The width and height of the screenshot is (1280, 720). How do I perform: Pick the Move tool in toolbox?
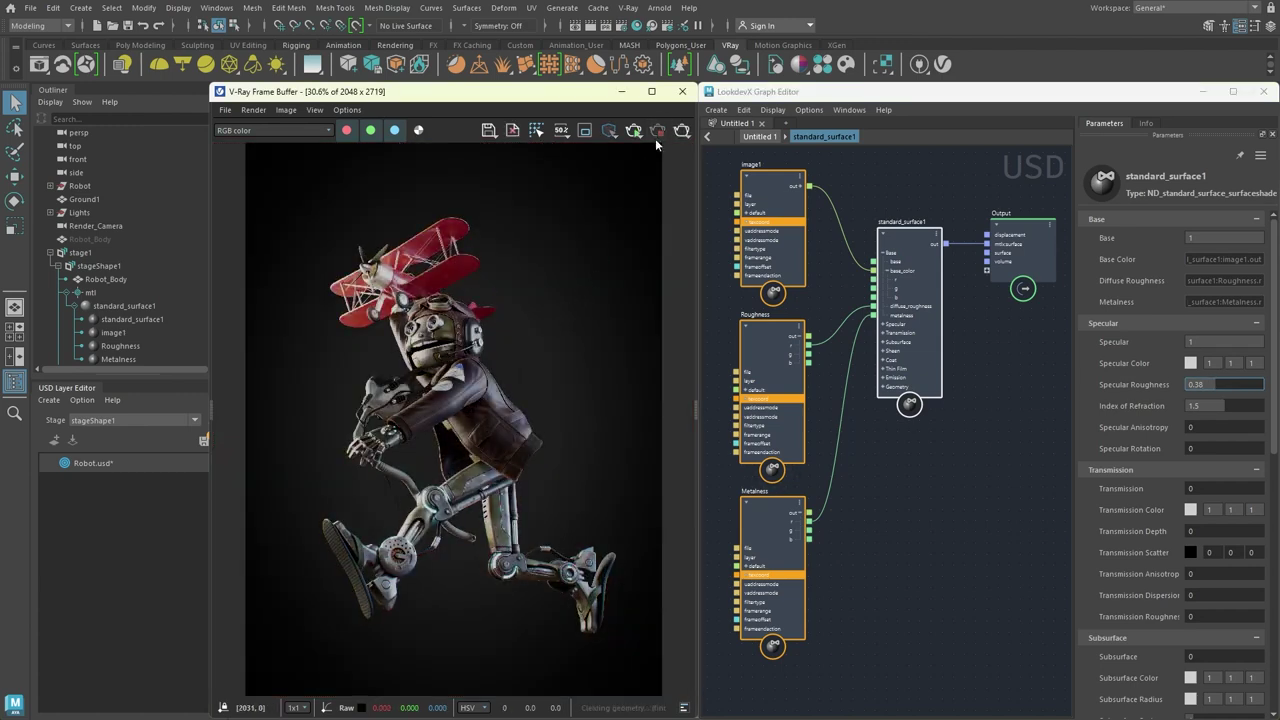click(x=15, y=177)
